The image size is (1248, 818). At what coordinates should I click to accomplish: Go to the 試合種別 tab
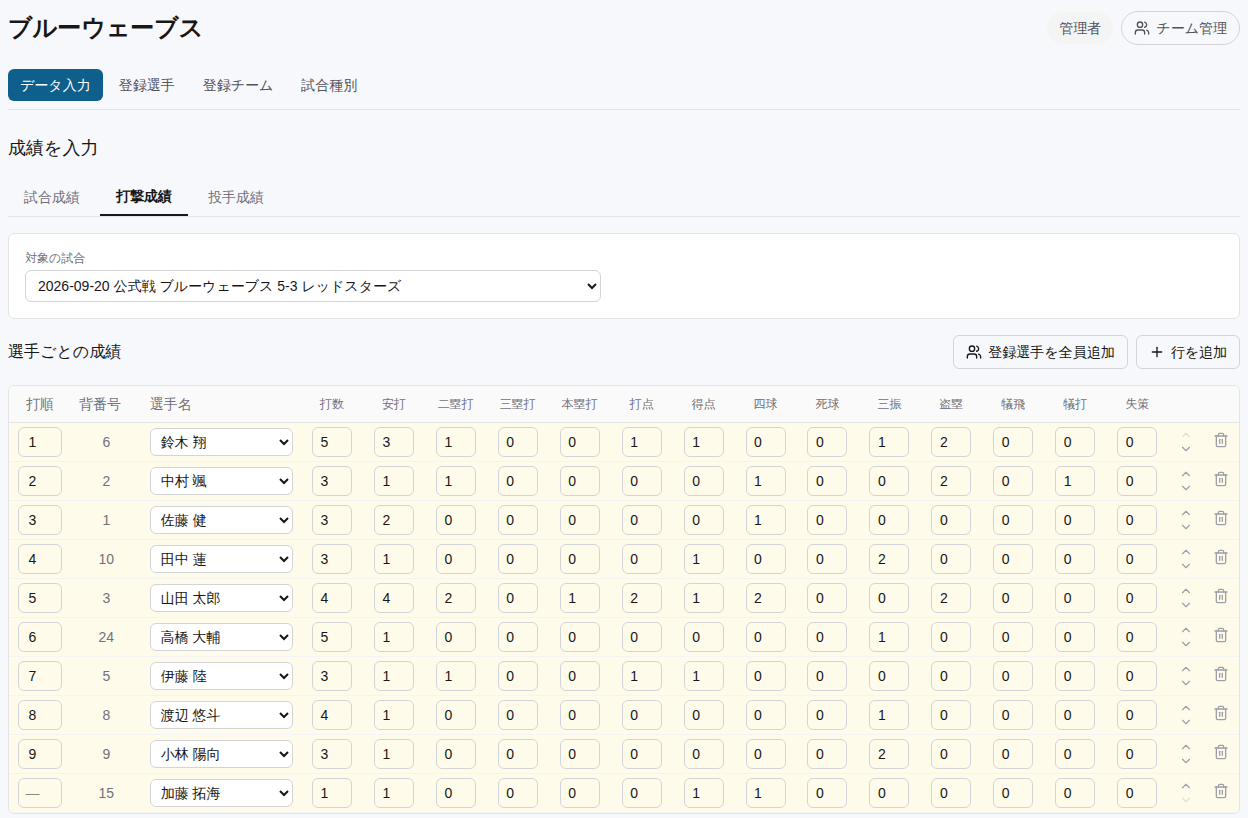pos(329,85)
